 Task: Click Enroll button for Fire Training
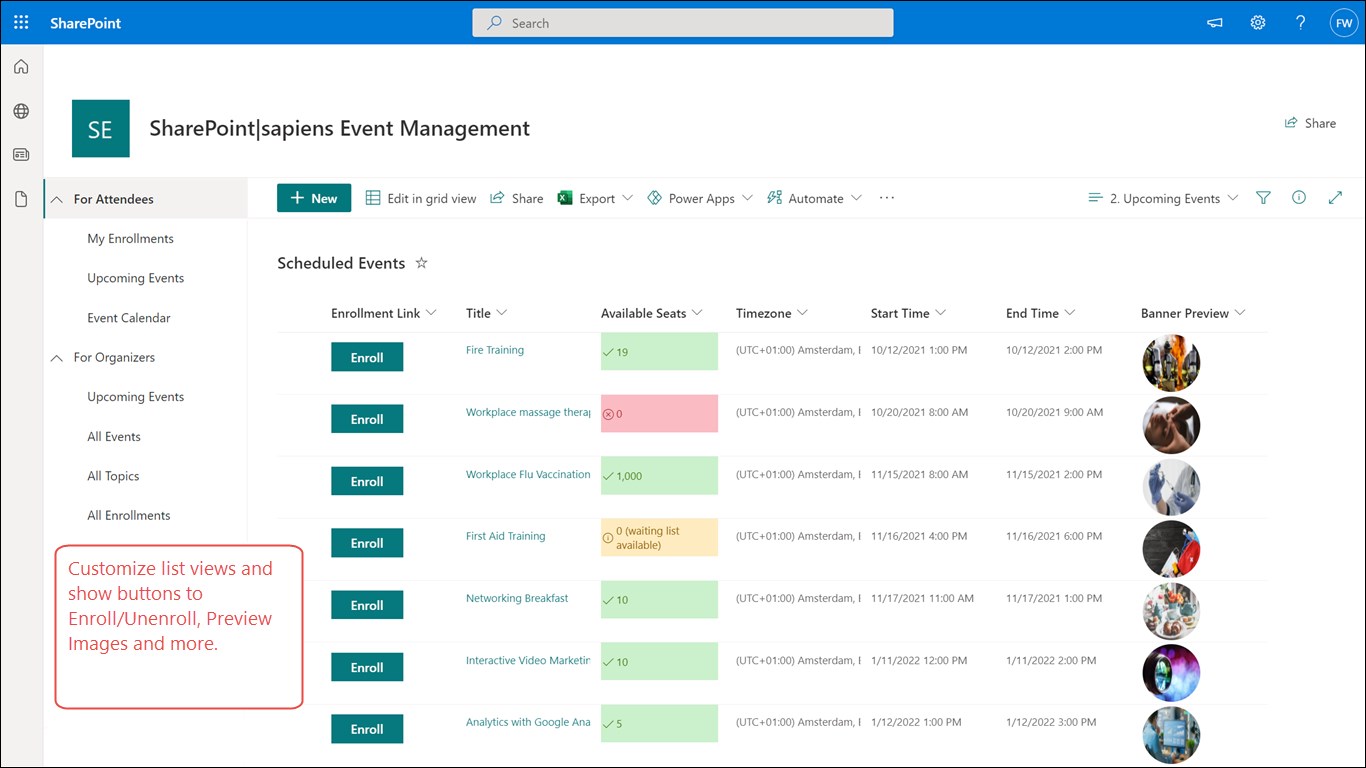[x=367, y=357]
